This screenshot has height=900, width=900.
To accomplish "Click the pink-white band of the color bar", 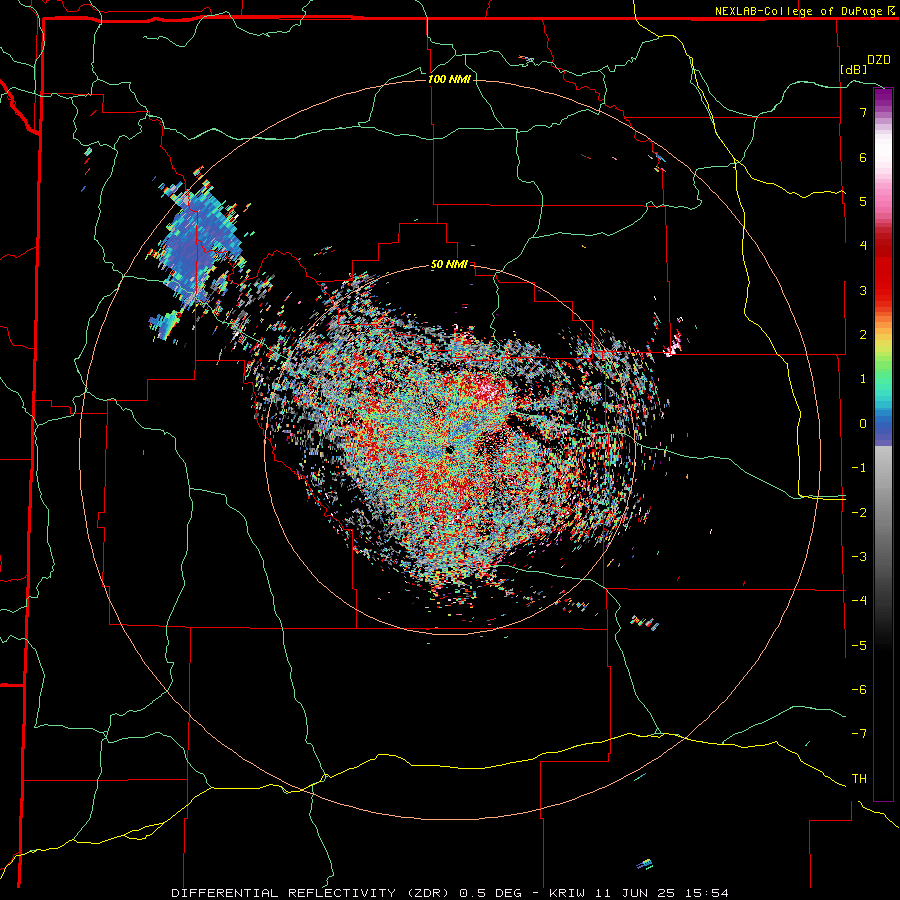I will coord(883,172).
